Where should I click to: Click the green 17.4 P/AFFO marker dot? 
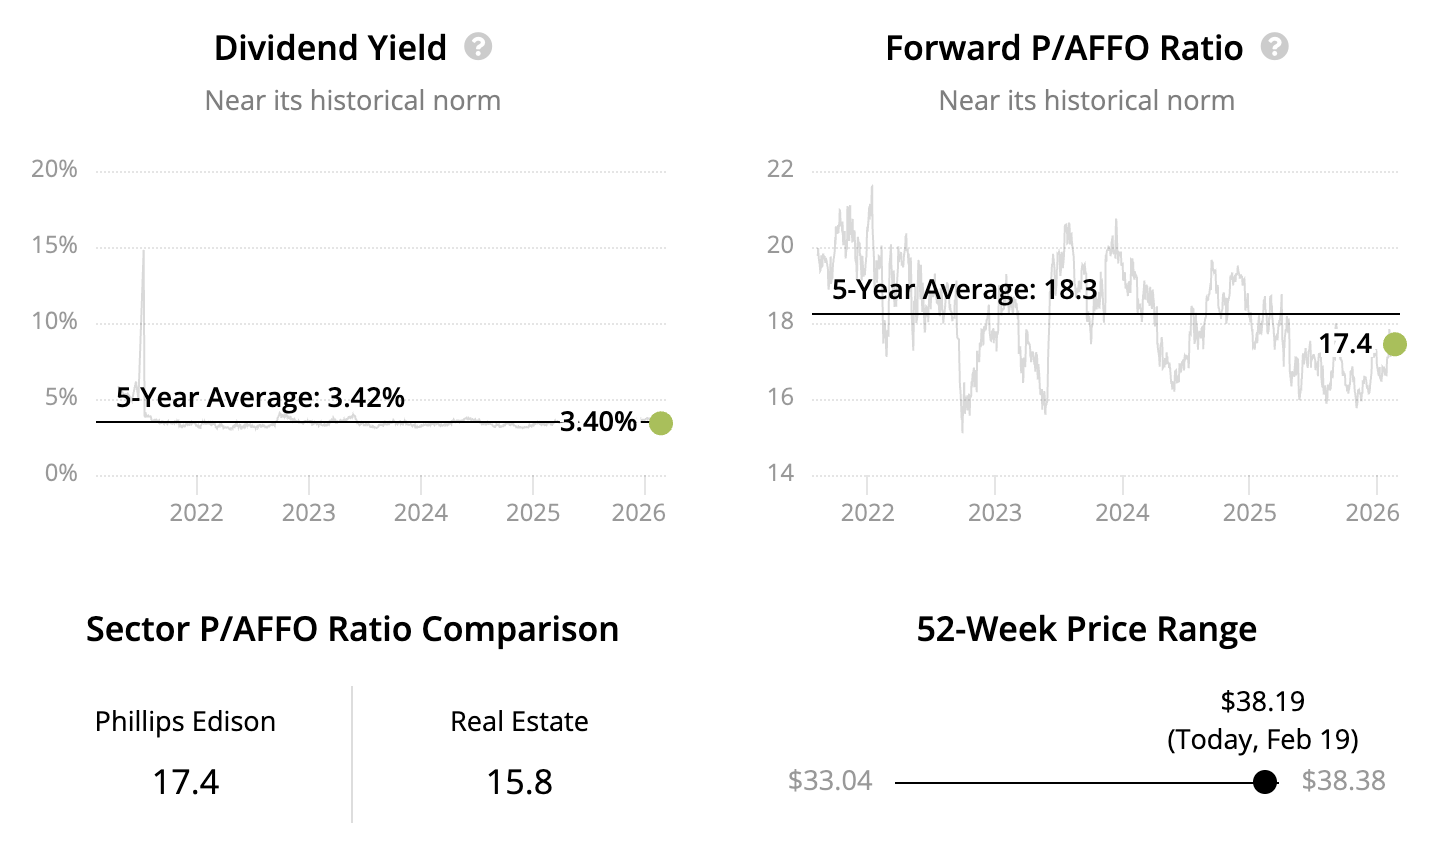point(1394,344)
